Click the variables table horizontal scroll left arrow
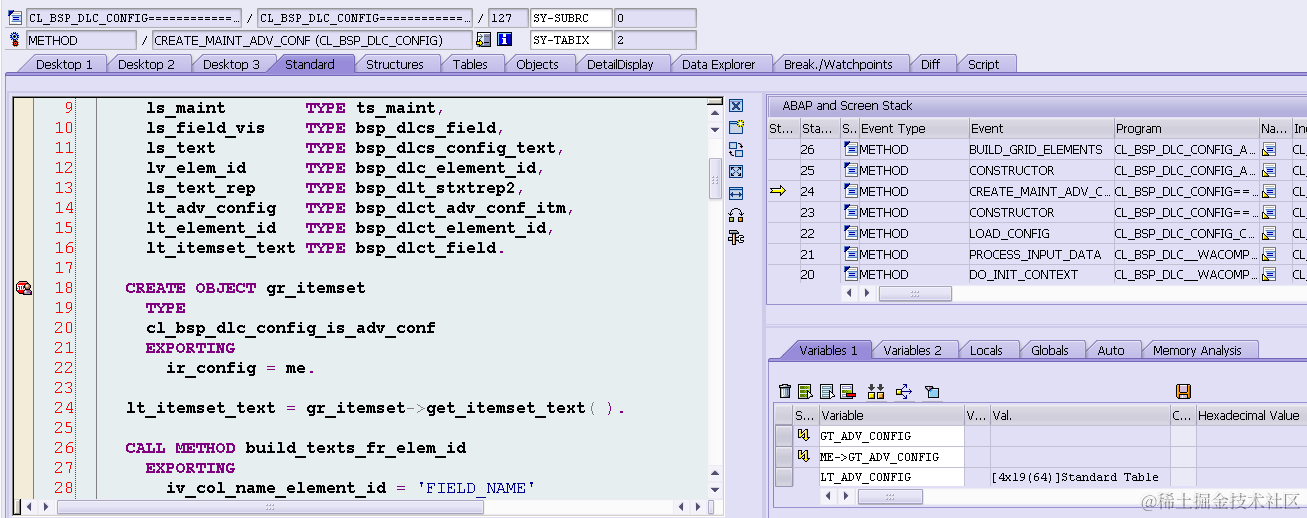The width and height of the screenshot is (1307, 518). pos(828,496)
